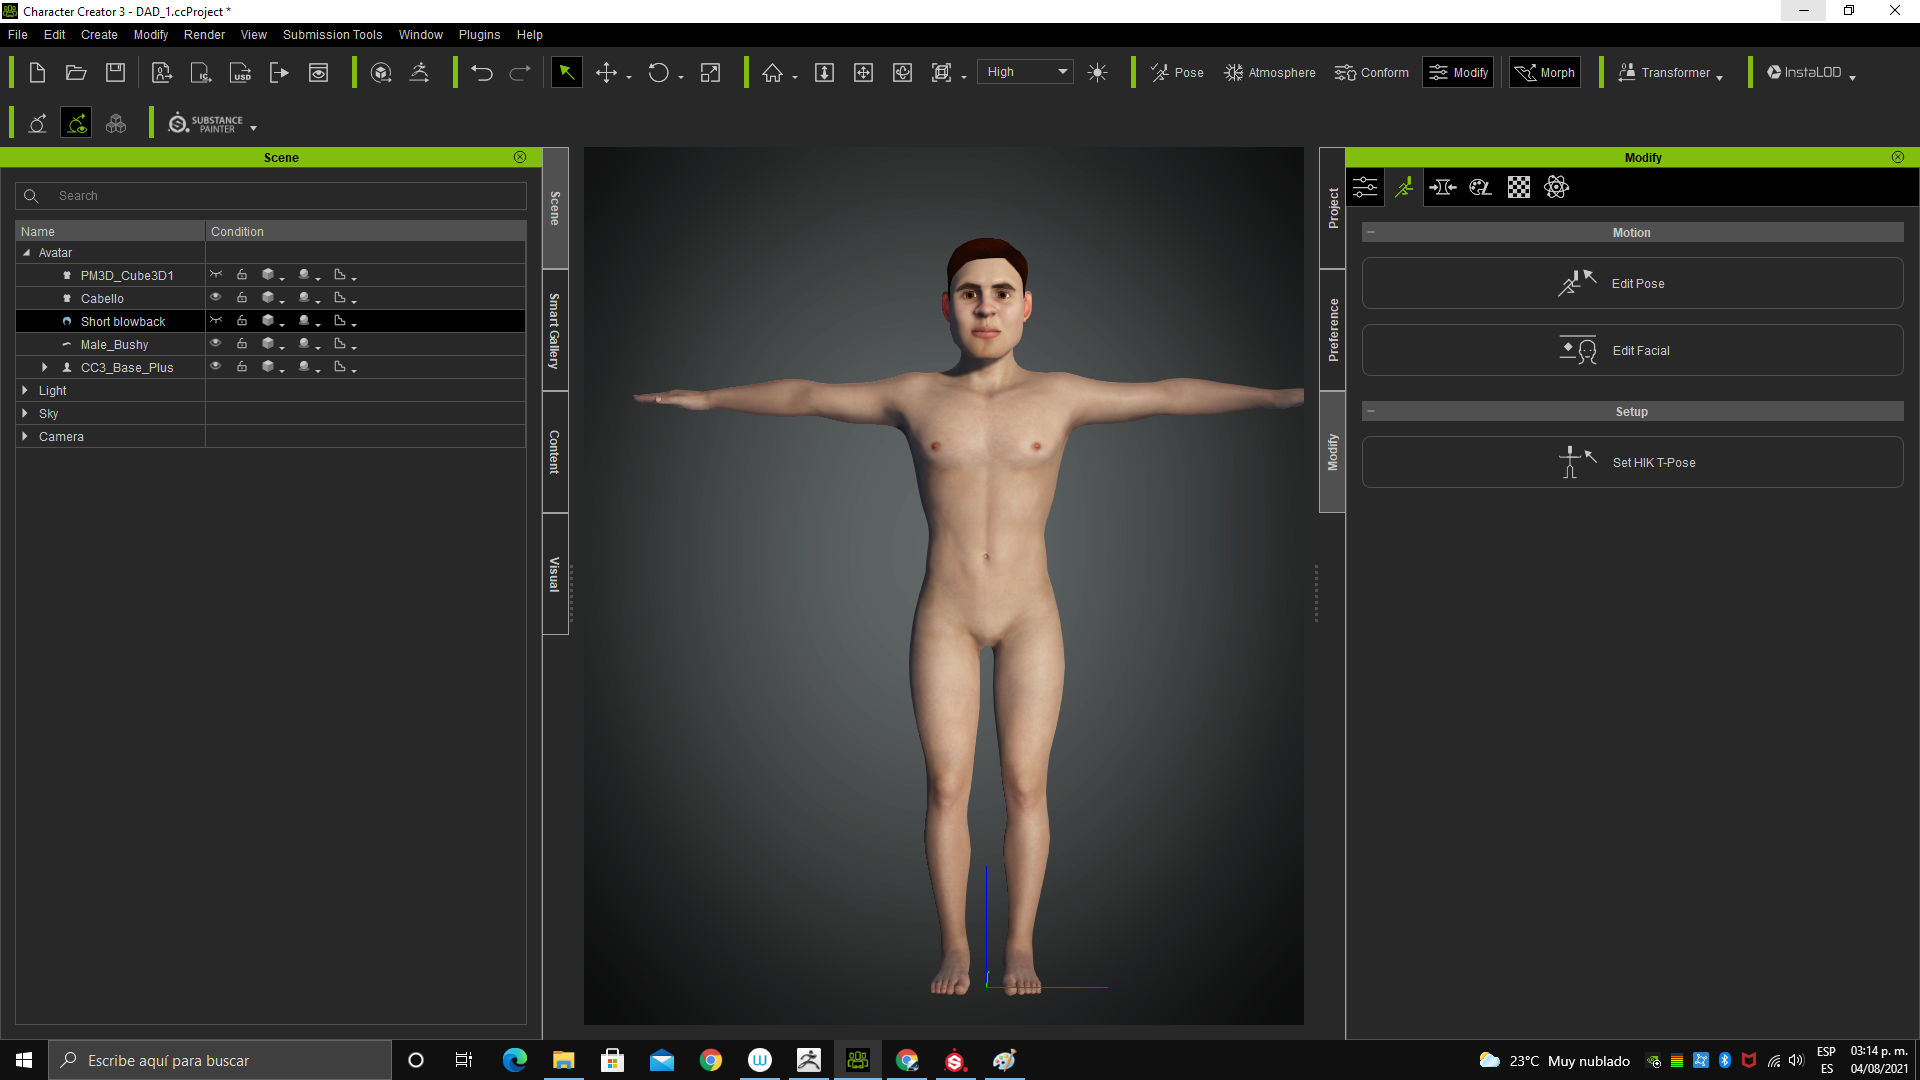1920x1080 pixels.
Task: Close the Modify panel with its X icon
Action: tap(1898, 157)
